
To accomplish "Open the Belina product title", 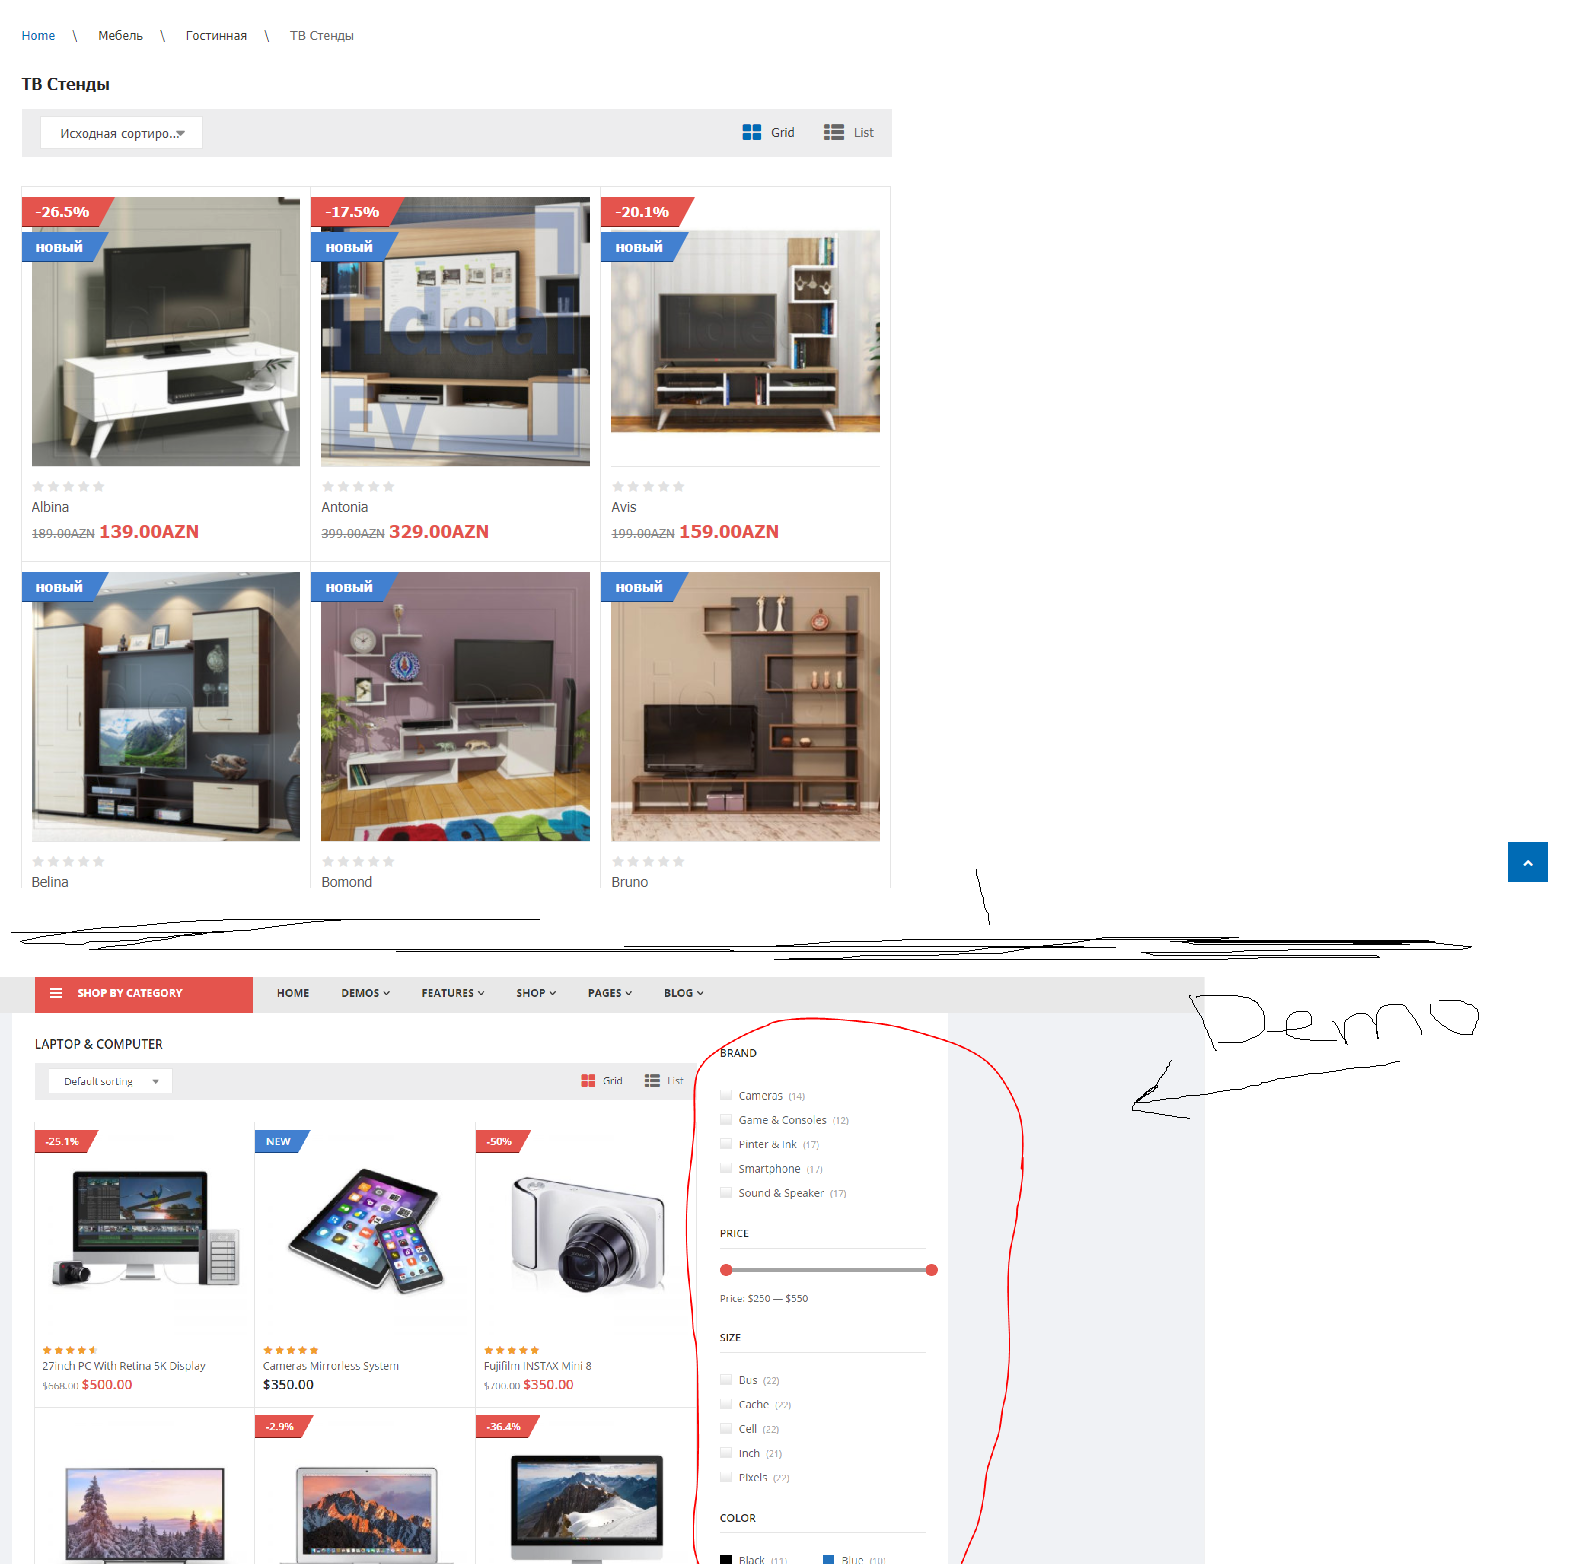I will pos(50,882).
